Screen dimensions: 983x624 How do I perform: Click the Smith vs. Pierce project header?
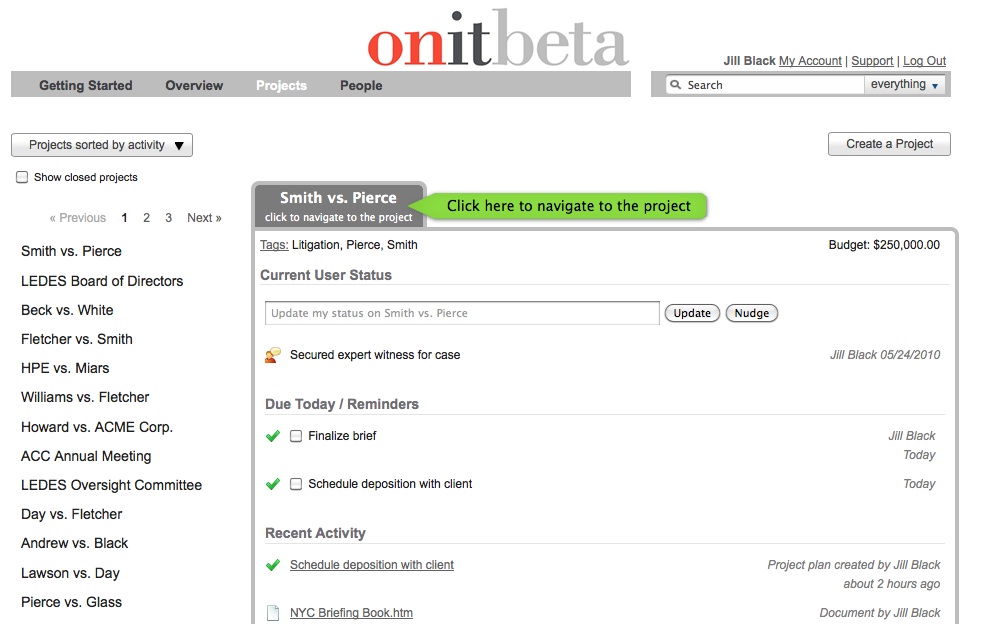[339, 206]
